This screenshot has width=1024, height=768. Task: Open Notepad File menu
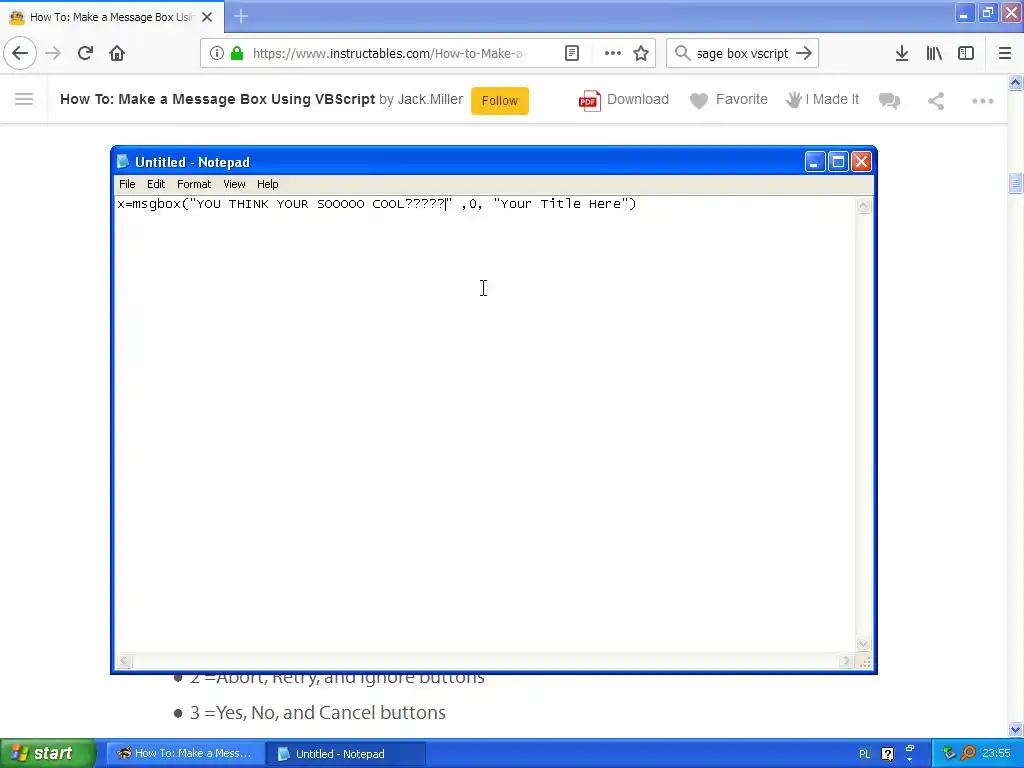[127, 184]
